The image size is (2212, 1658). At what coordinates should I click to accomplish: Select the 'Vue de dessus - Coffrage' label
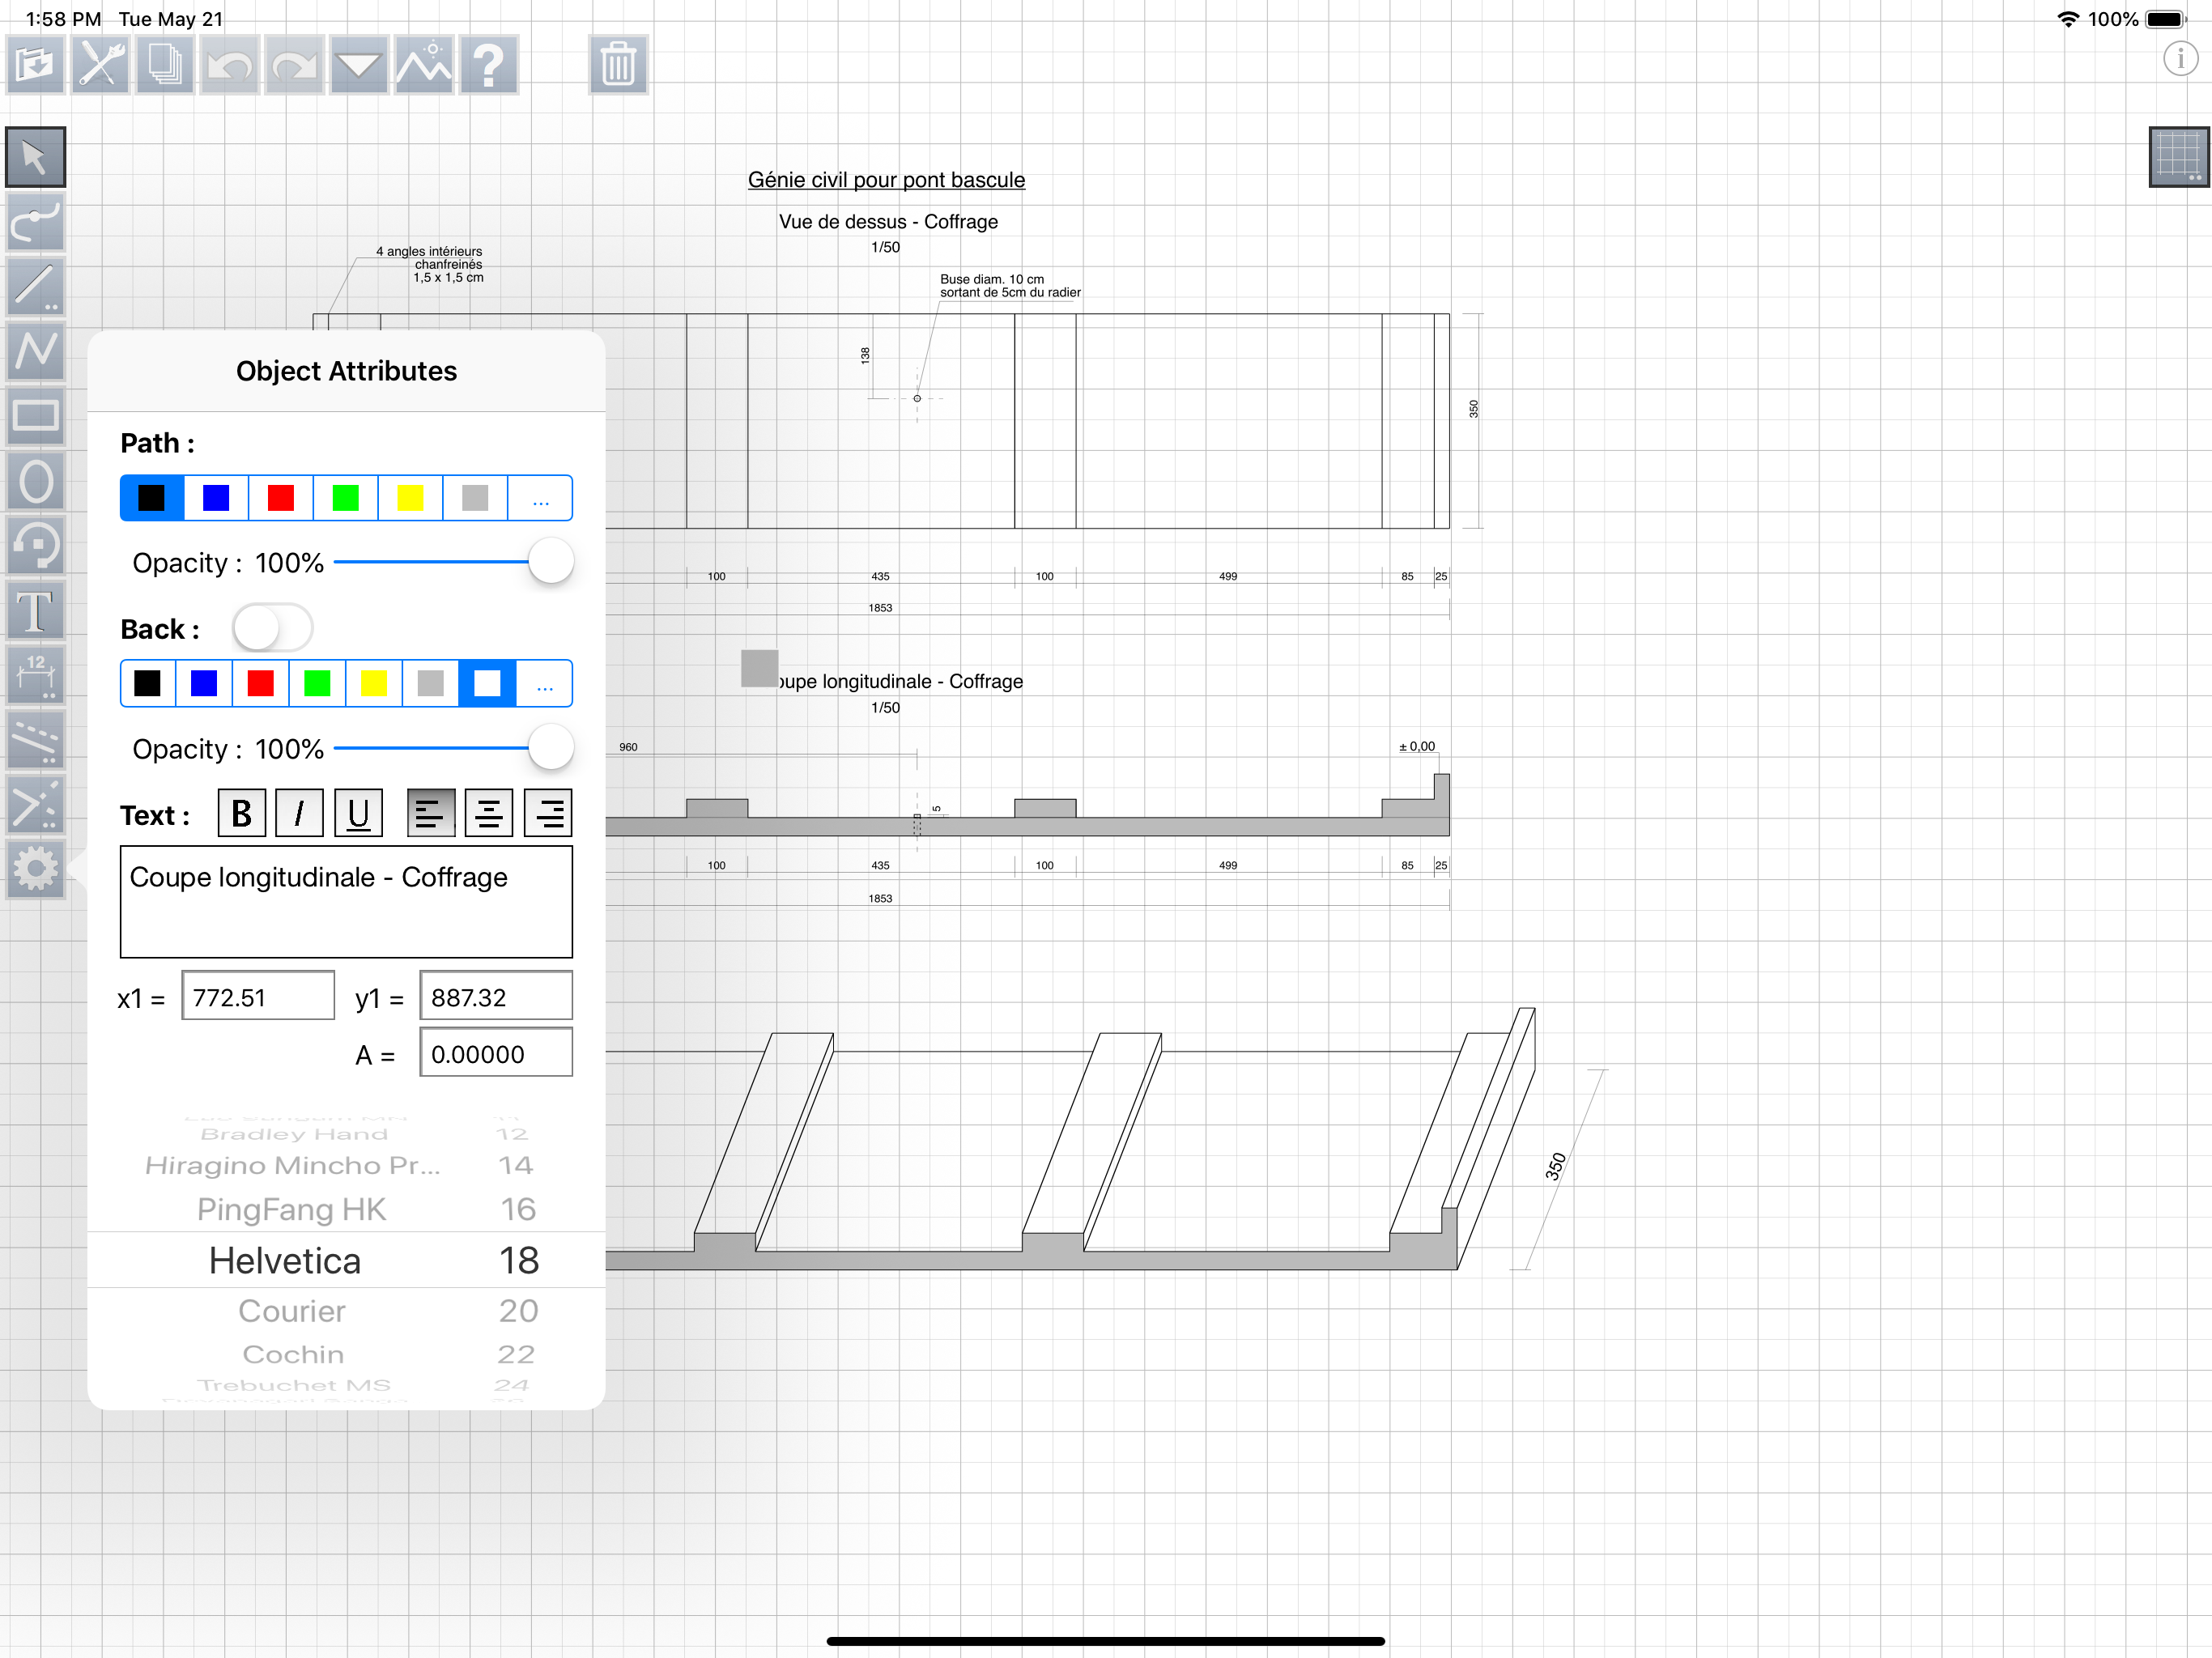888,222
